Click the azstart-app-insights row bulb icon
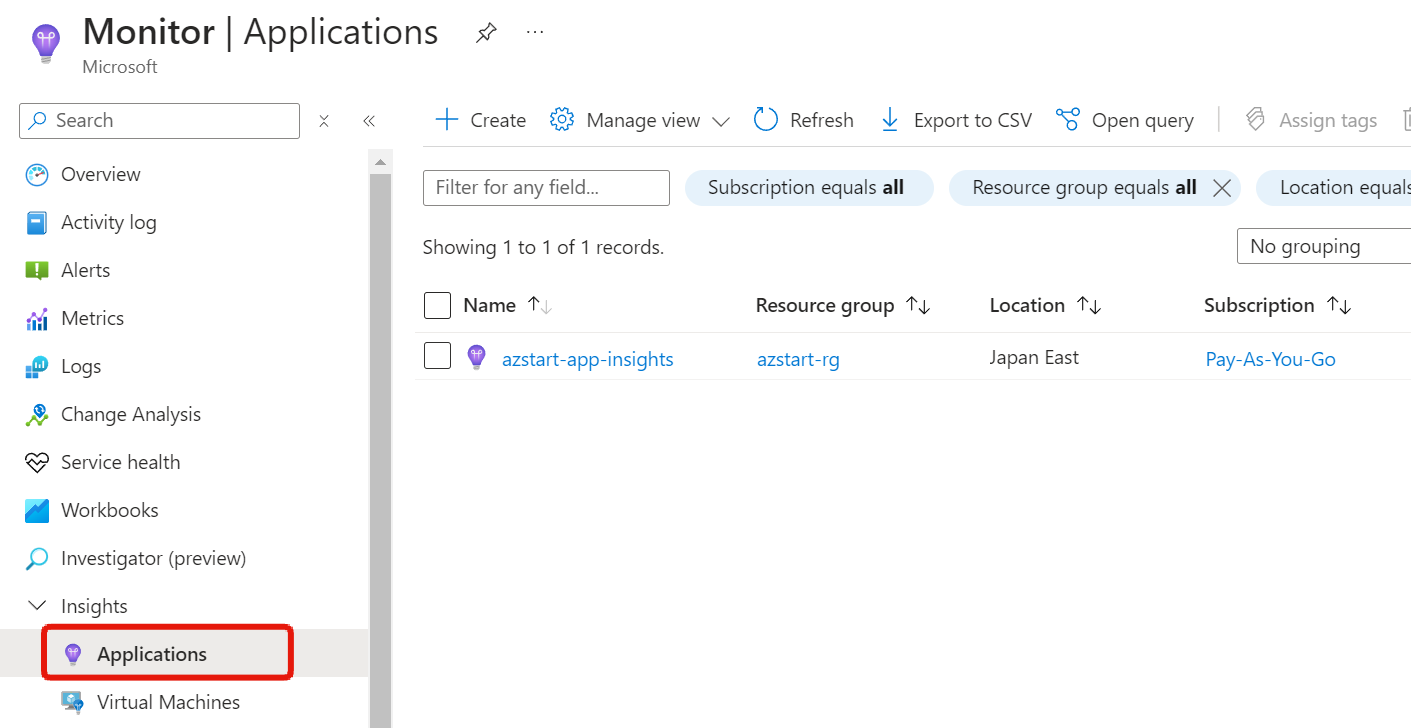Screen dimensions: 1411x728 [x=477, y=357]
